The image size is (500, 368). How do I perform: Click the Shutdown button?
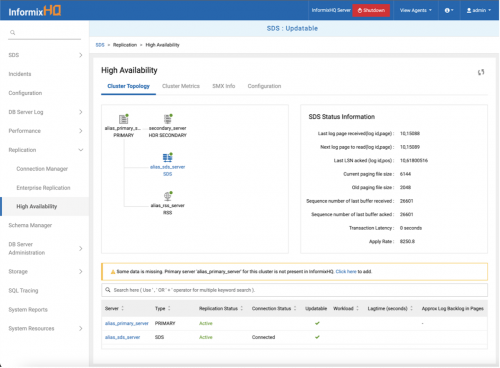pos(371,10)
